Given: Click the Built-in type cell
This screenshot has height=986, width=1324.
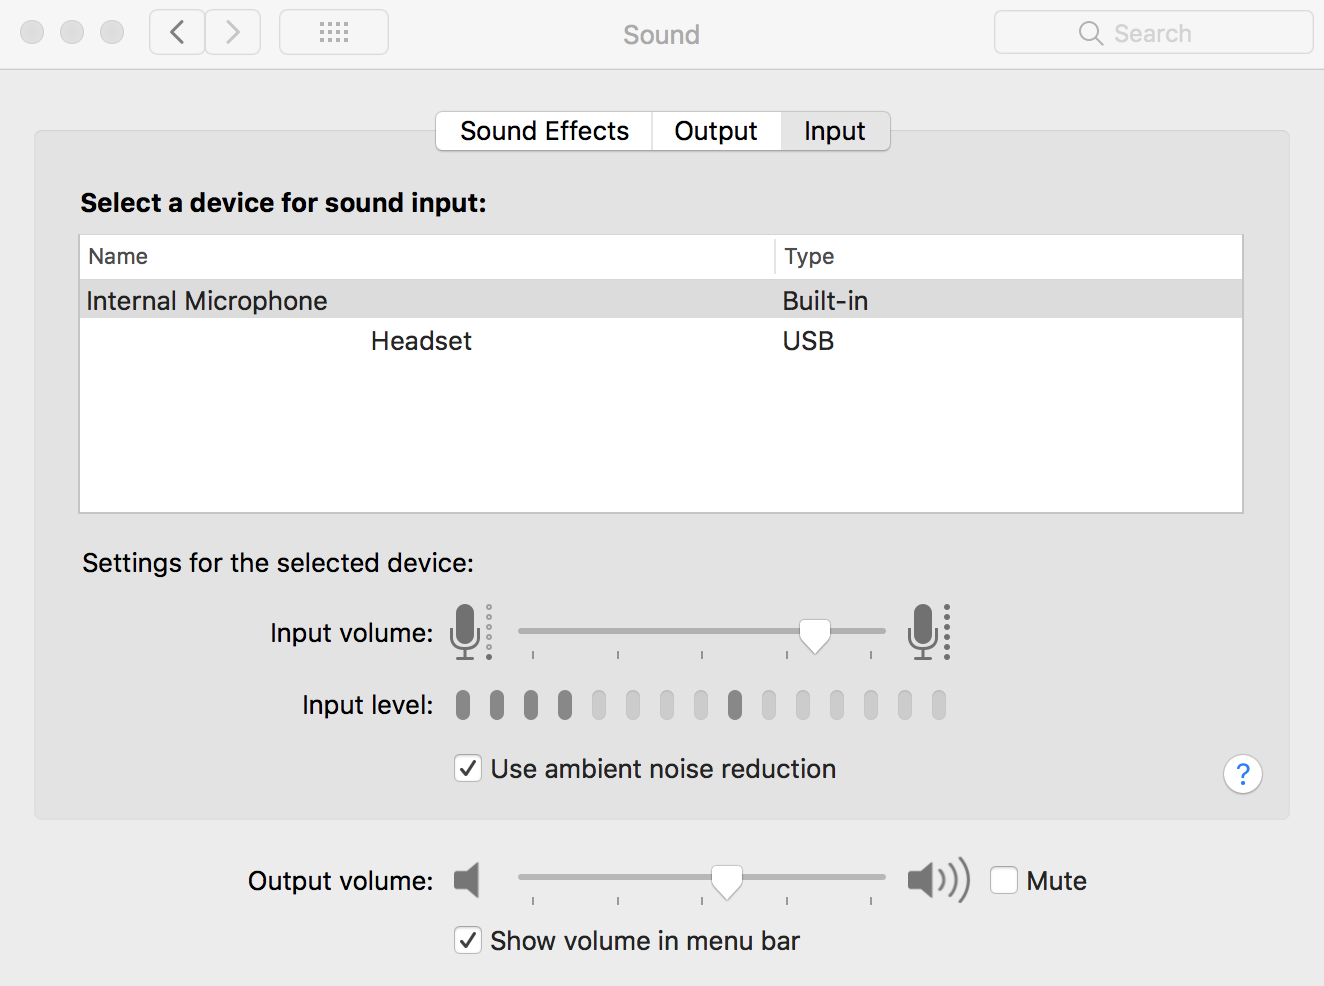Looking at the screenshot, I should point(825,301).
